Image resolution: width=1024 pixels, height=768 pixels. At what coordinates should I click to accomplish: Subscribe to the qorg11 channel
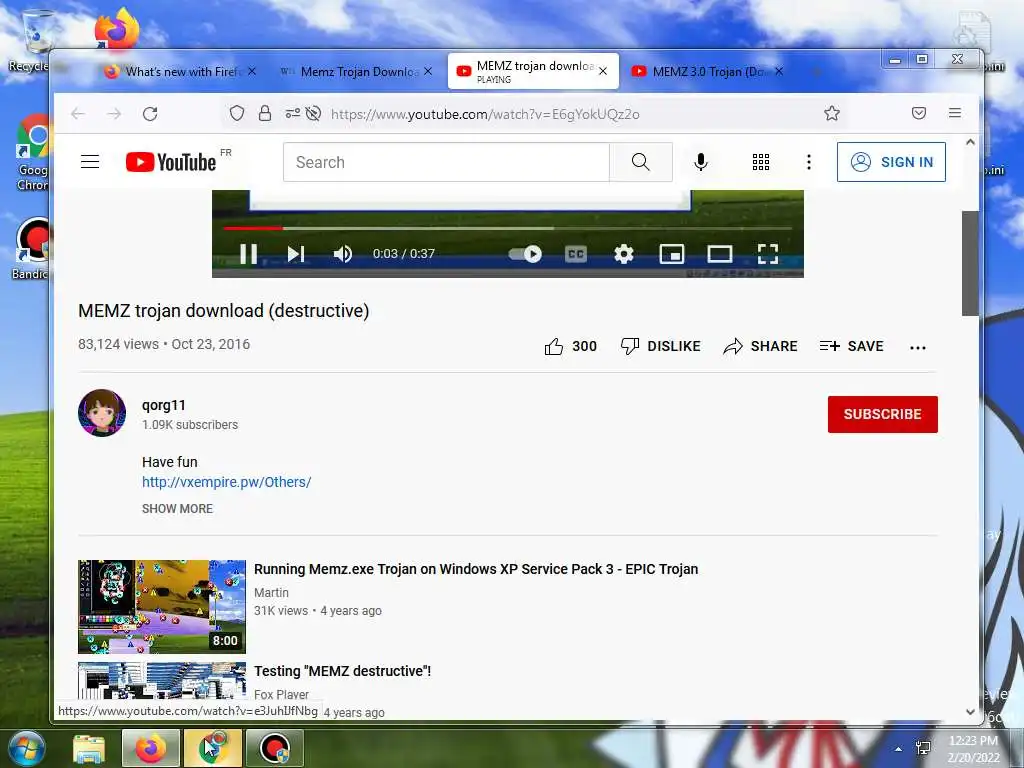tap(882, 414)
